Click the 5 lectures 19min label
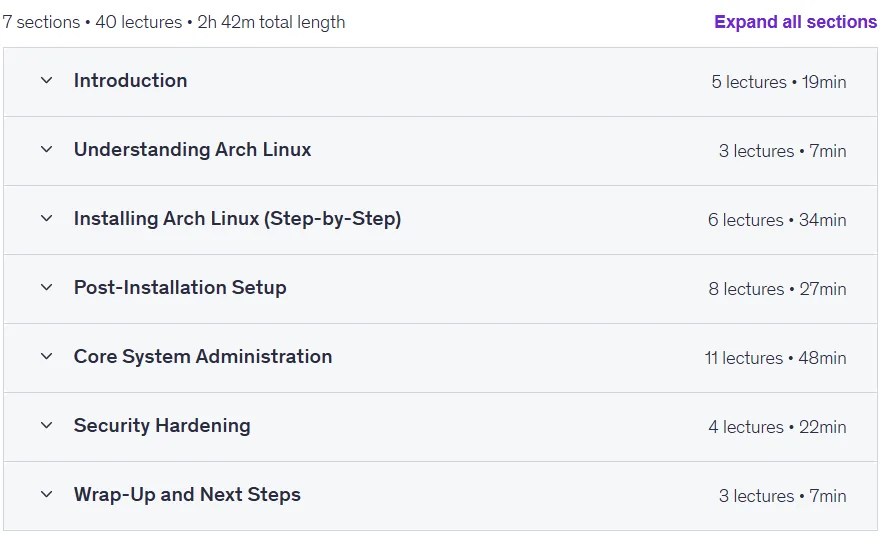Viewport: 881px width, 535px height. click(779, 82)
